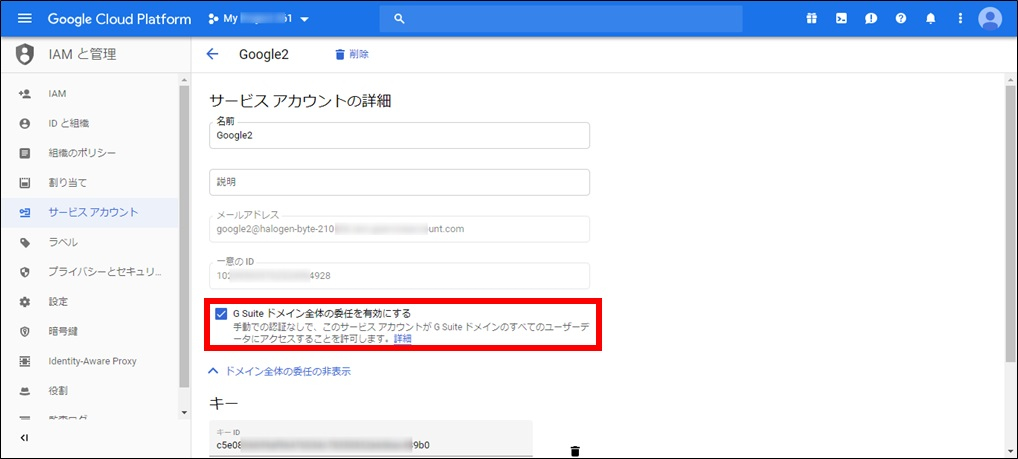Click the ID と組織 person icon
The height and width of the screenshot is (459, 1018).
(x=25, y=123)
